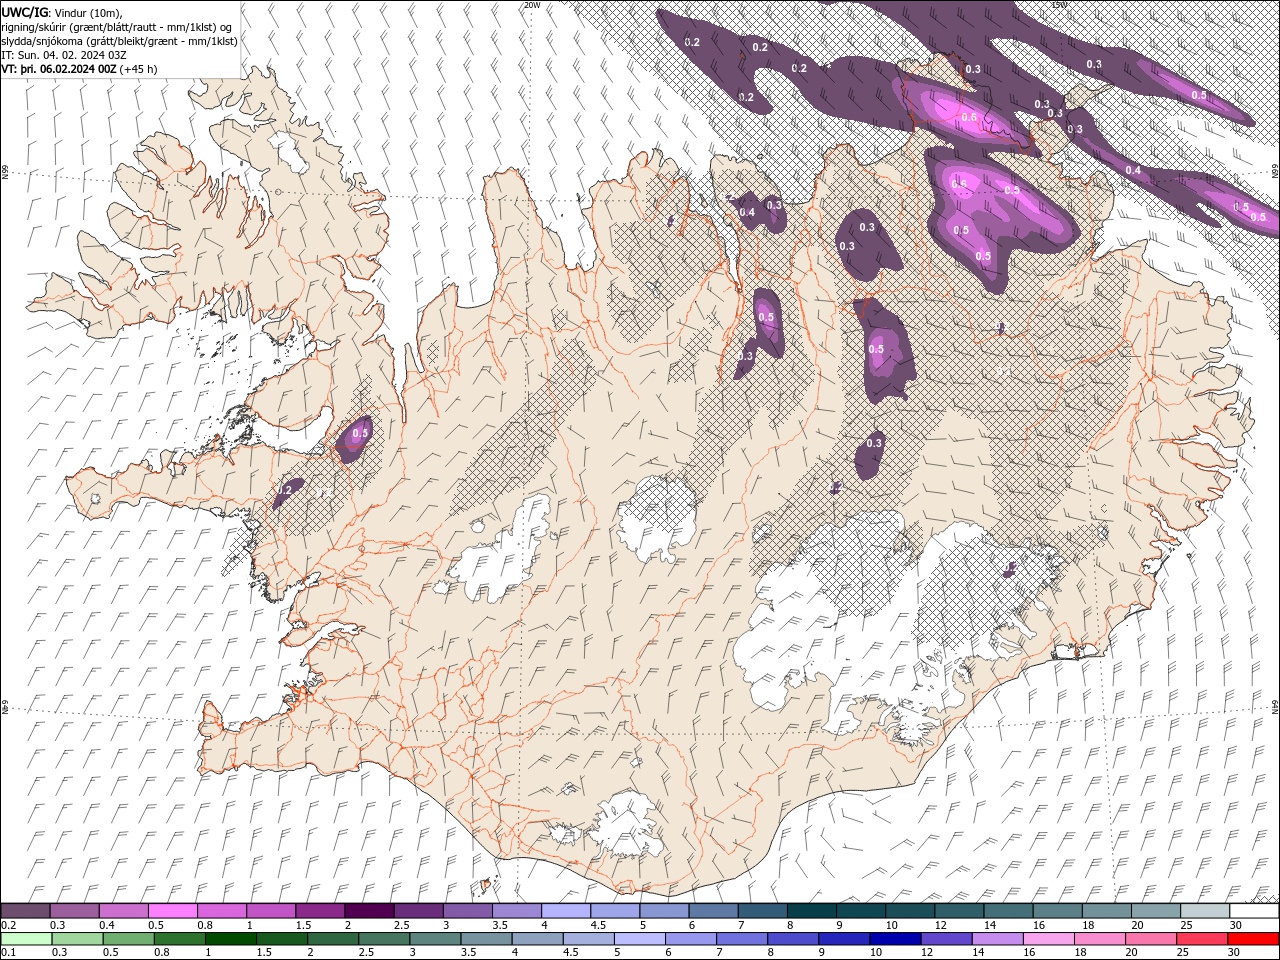Viewport: 1280px width, 960px height.
Task: Select upper legend row swatch for value 4
Action: (x=565, y=911)
